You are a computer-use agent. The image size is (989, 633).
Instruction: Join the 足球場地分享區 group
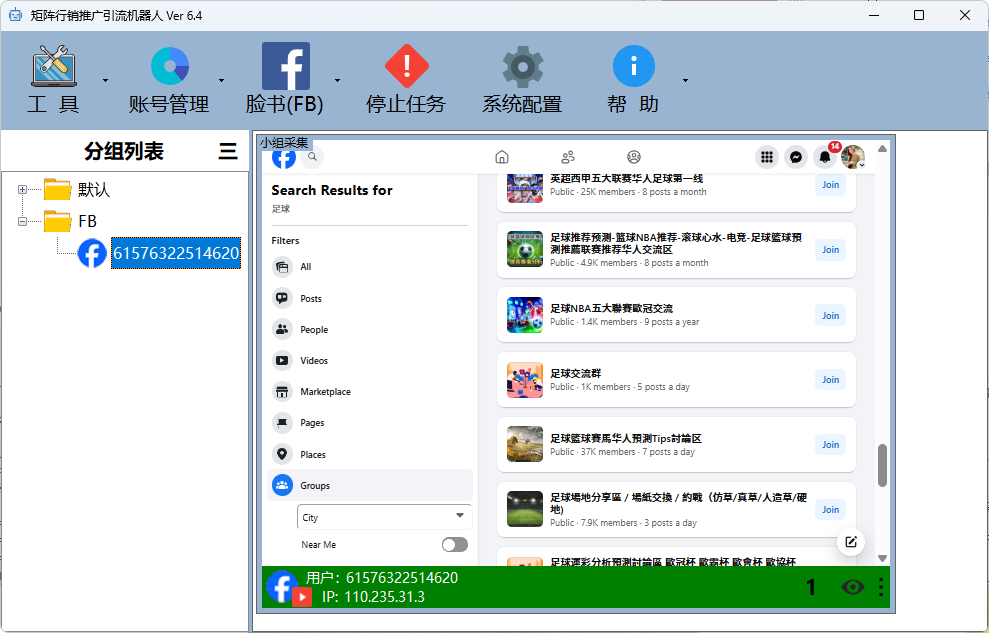[x=830, y=509]
